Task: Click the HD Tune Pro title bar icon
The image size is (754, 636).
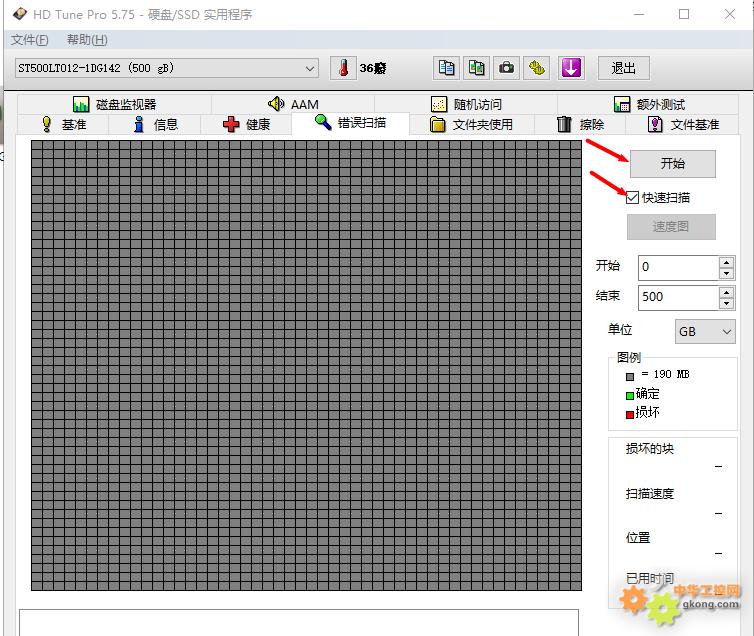Action: point(20,14)
